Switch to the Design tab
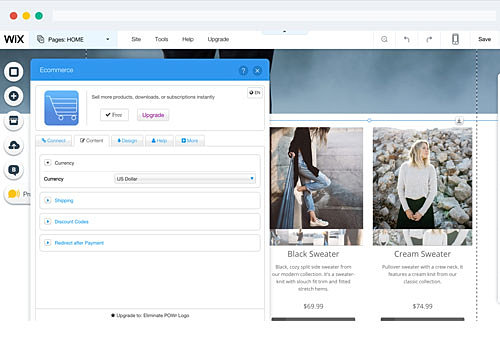Screen dimensions: 500x360 pyautogui.click(x=127, y=141)
